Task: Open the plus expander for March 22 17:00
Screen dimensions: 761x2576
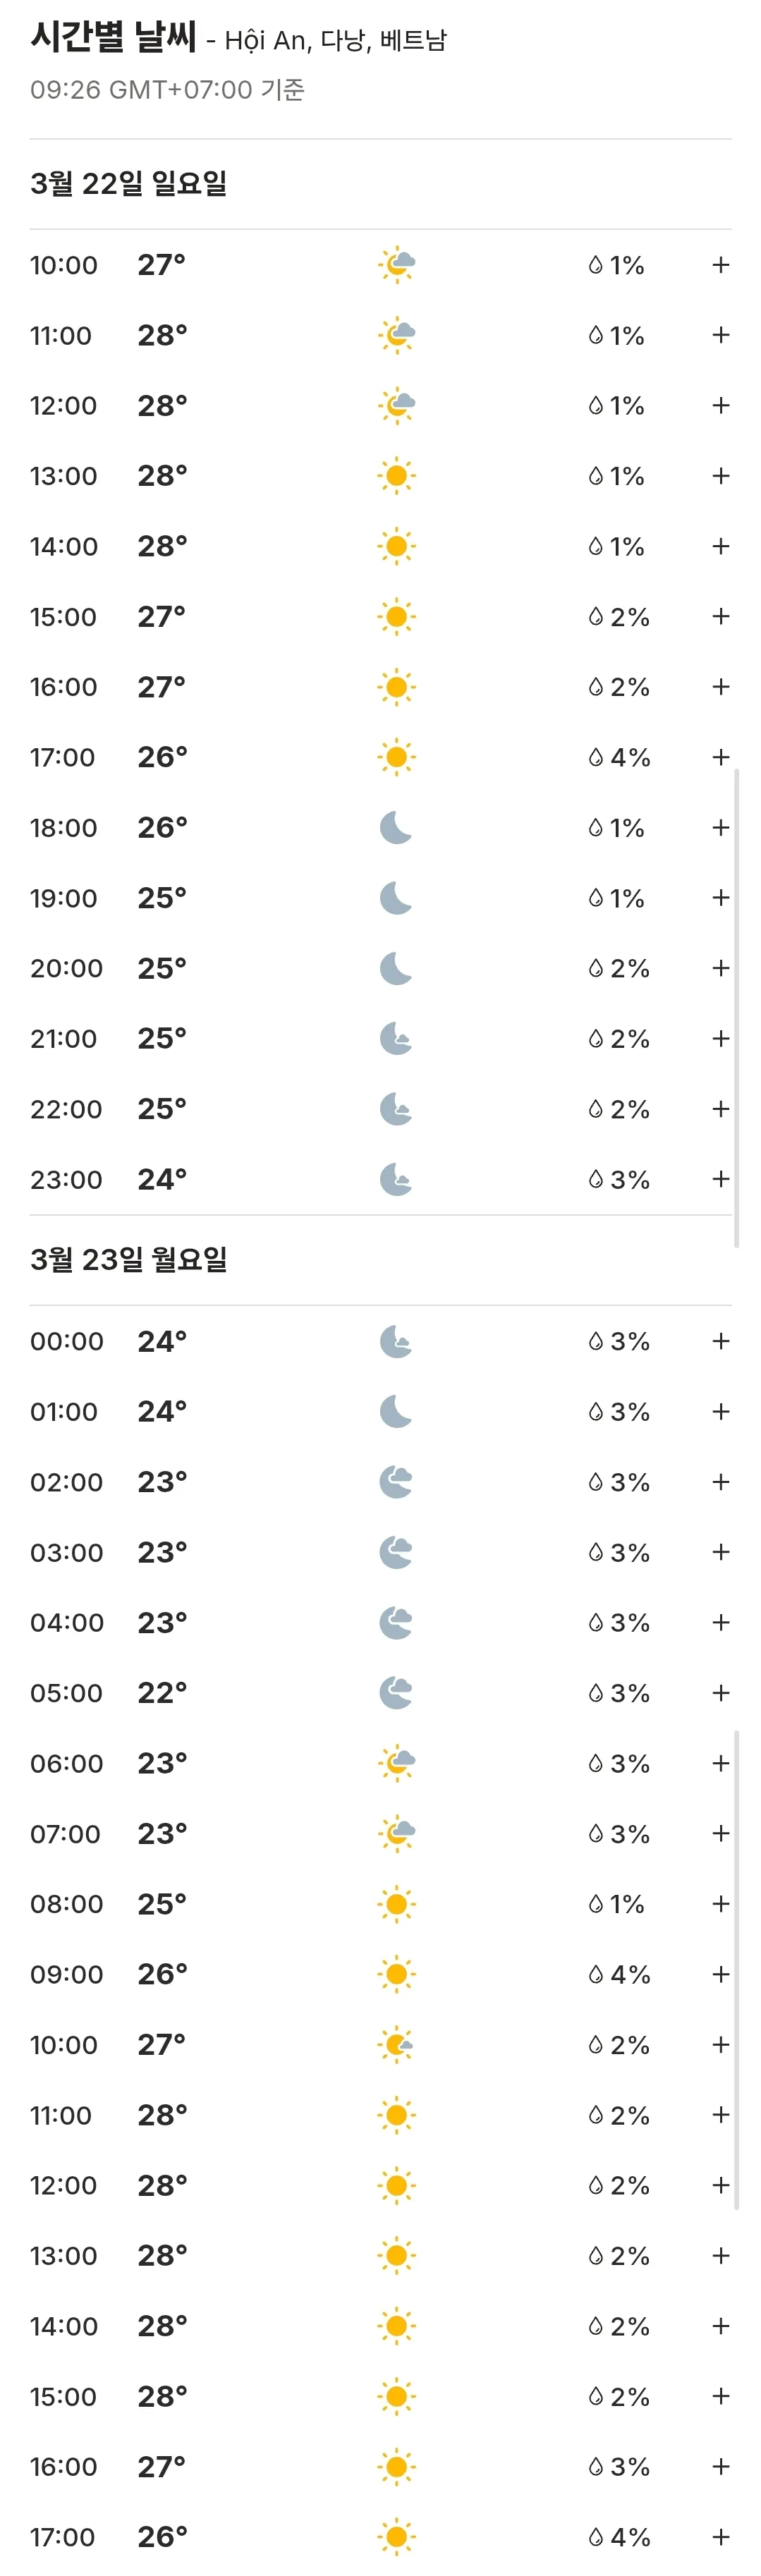Action: (x=720, y=757)
